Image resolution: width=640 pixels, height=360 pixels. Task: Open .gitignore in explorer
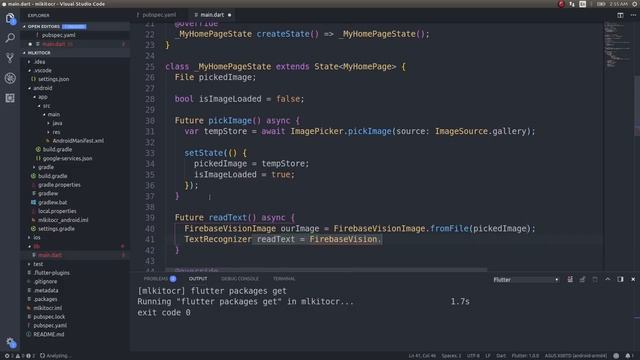click(45, 282)
